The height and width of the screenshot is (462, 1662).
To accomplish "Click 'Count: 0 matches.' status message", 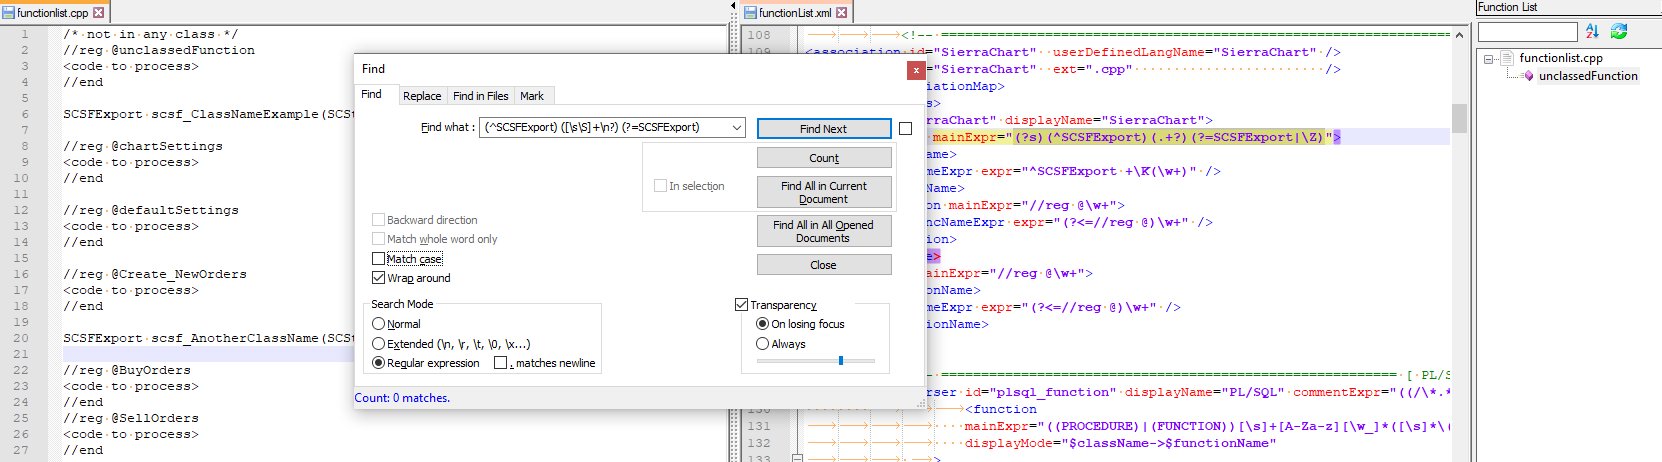I will (402, 398).
